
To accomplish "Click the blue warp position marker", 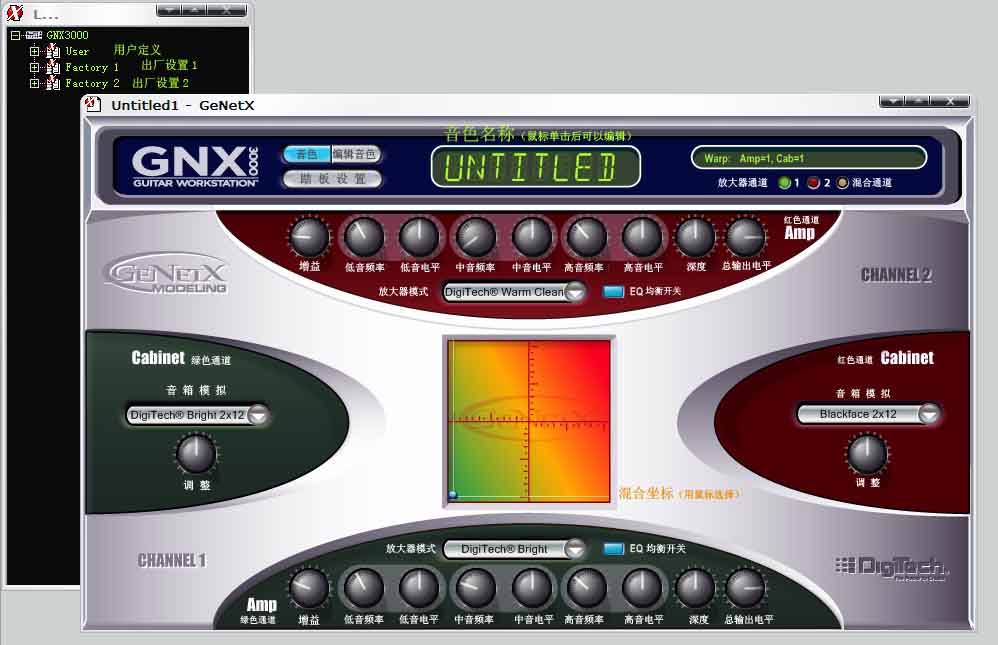I will (x=453, y=495).
